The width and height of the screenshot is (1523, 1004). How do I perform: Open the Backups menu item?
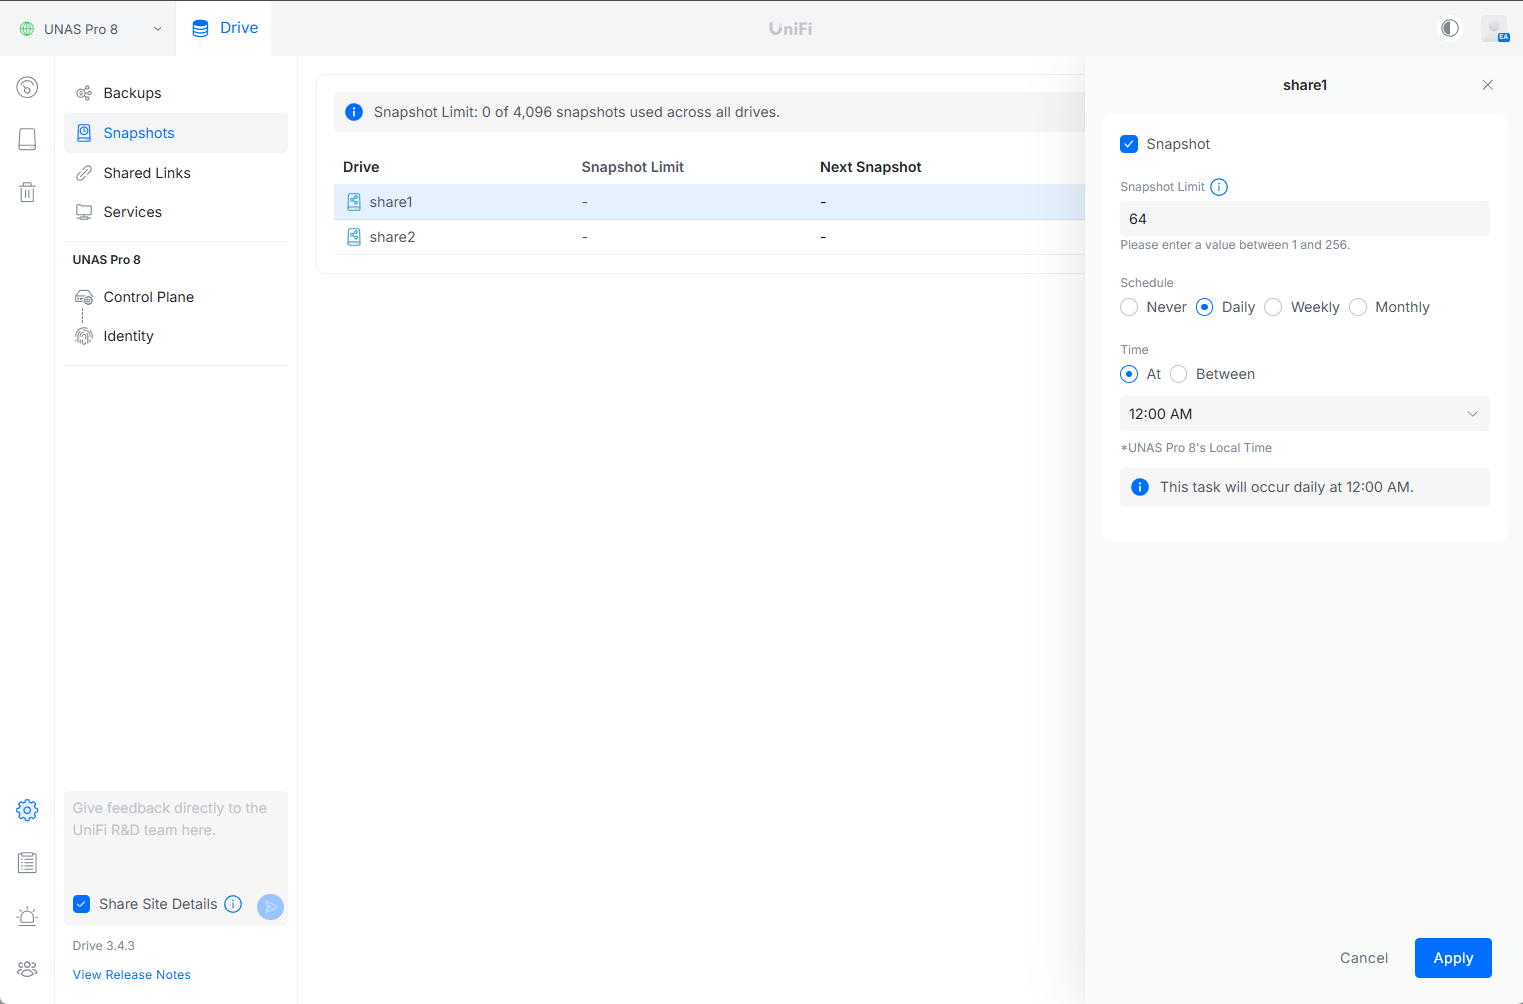point(132,93)
